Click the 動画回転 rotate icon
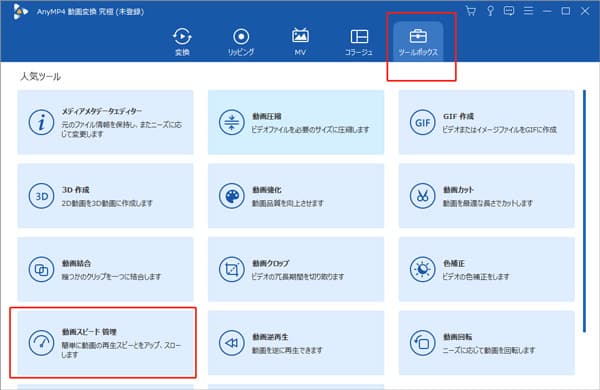 click(x=422, y=343)
